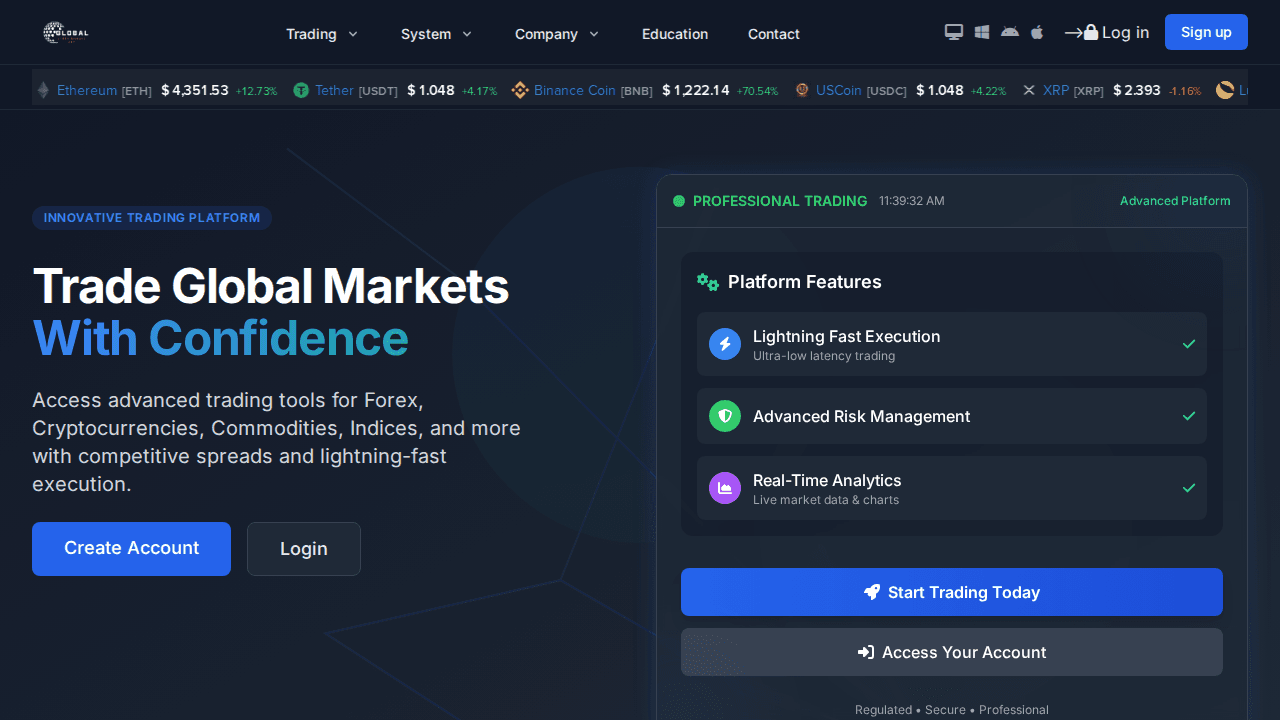
Task: Click the Lightning Fast Execution bolt icon
Action: 725,344
